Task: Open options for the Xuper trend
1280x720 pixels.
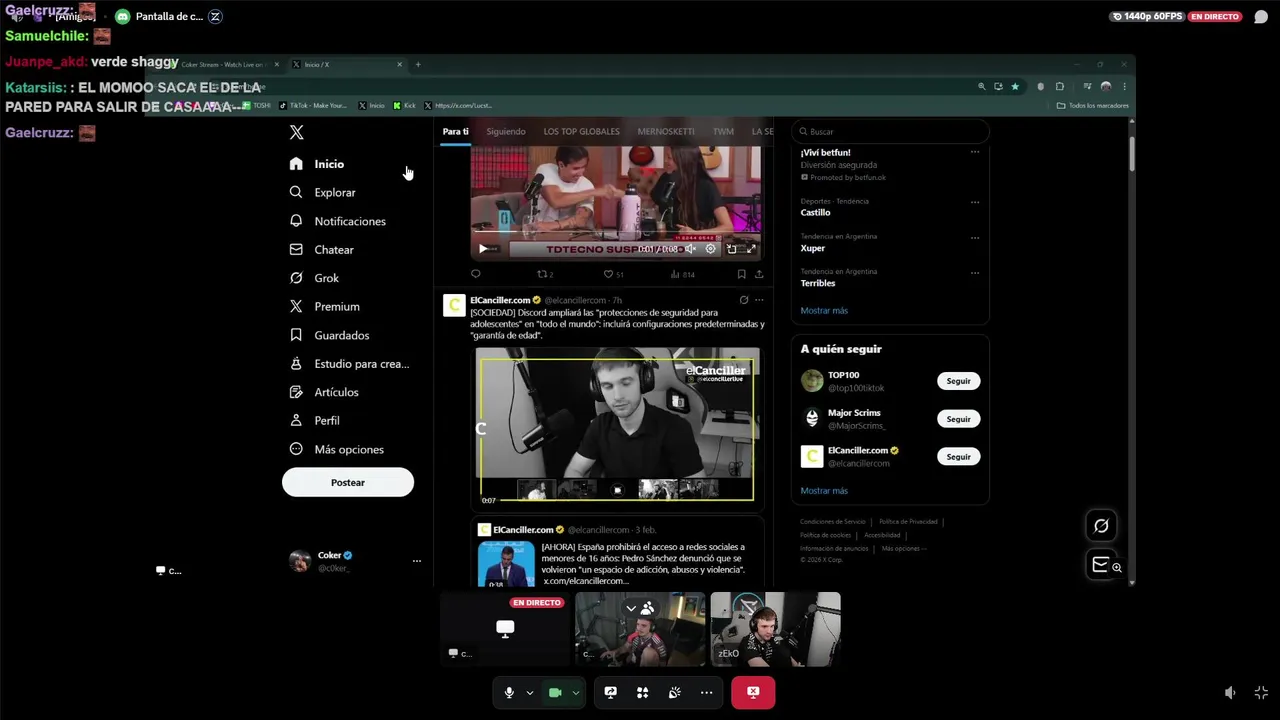Action: pyautogui.click(x=975, y=238)
